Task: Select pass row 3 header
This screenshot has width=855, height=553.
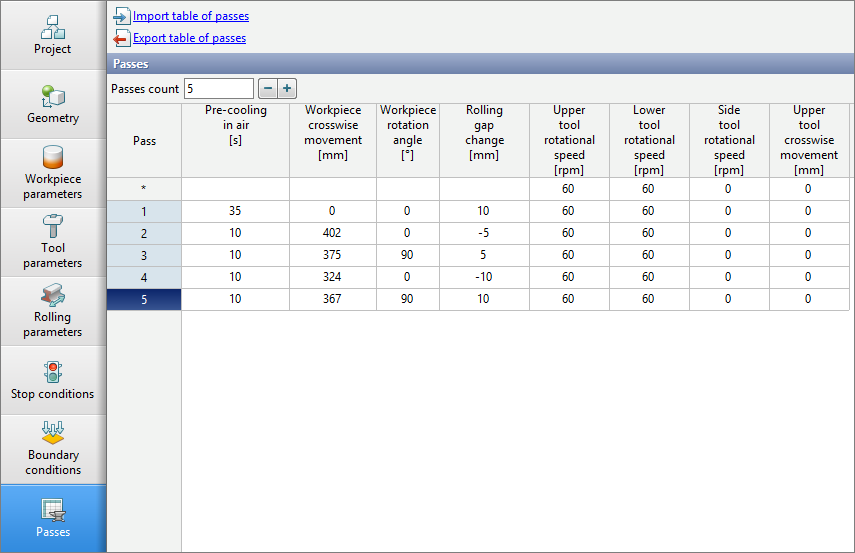Action: [144, 255]
